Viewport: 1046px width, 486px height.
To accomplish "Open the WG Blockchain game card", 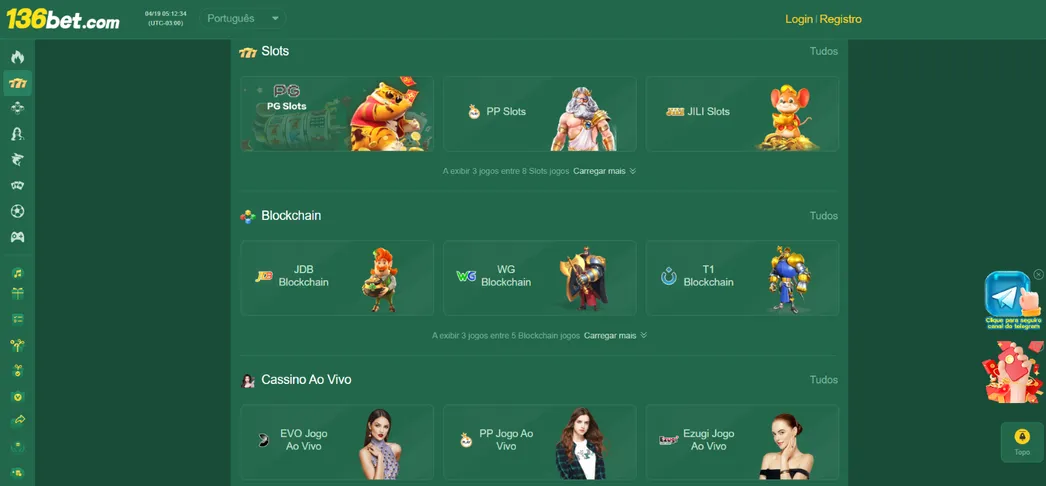I will 539,278.
